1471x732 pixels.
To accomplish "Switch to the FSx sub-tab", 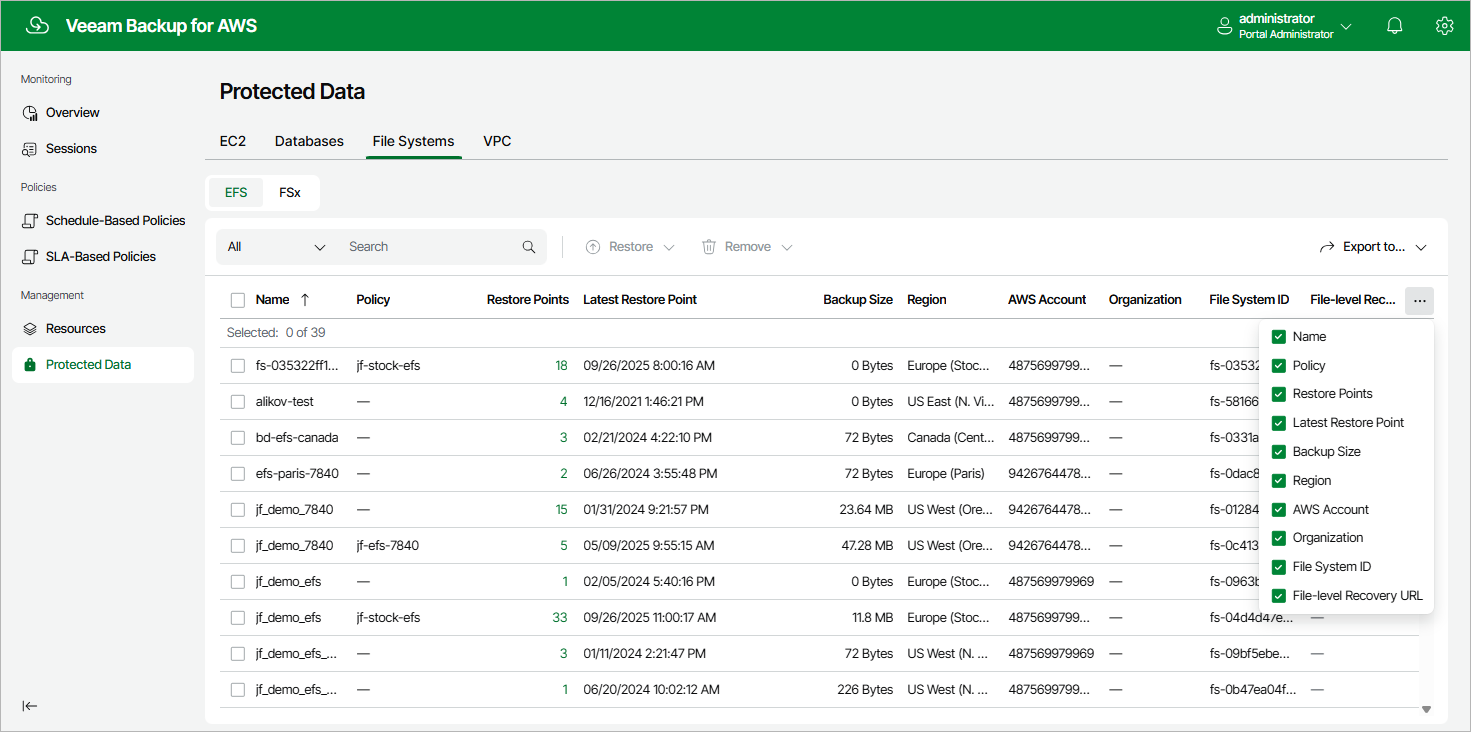I will click(x=290, y=192).
